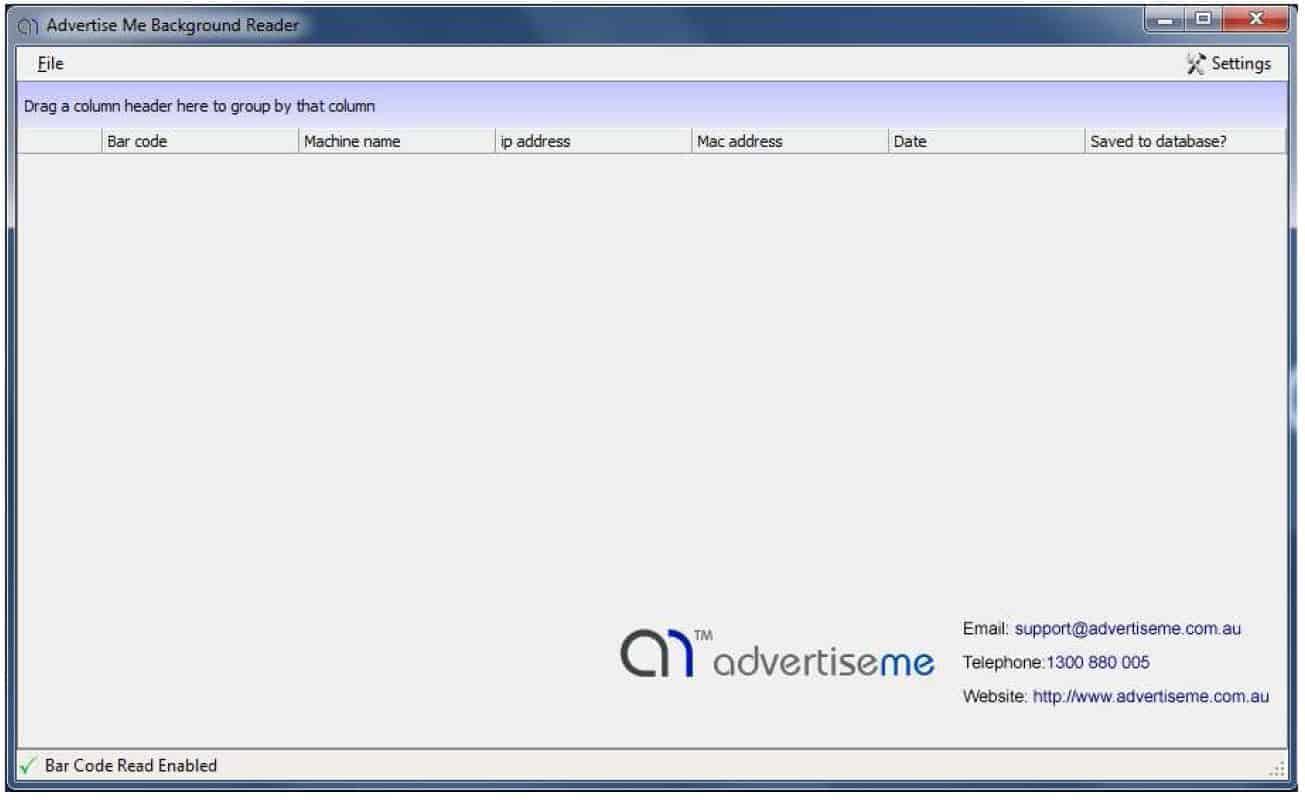Click the support@advertiseme.com.au email link
The width and height of the screenshot is (1305, 800).
tap(1127, 629)
